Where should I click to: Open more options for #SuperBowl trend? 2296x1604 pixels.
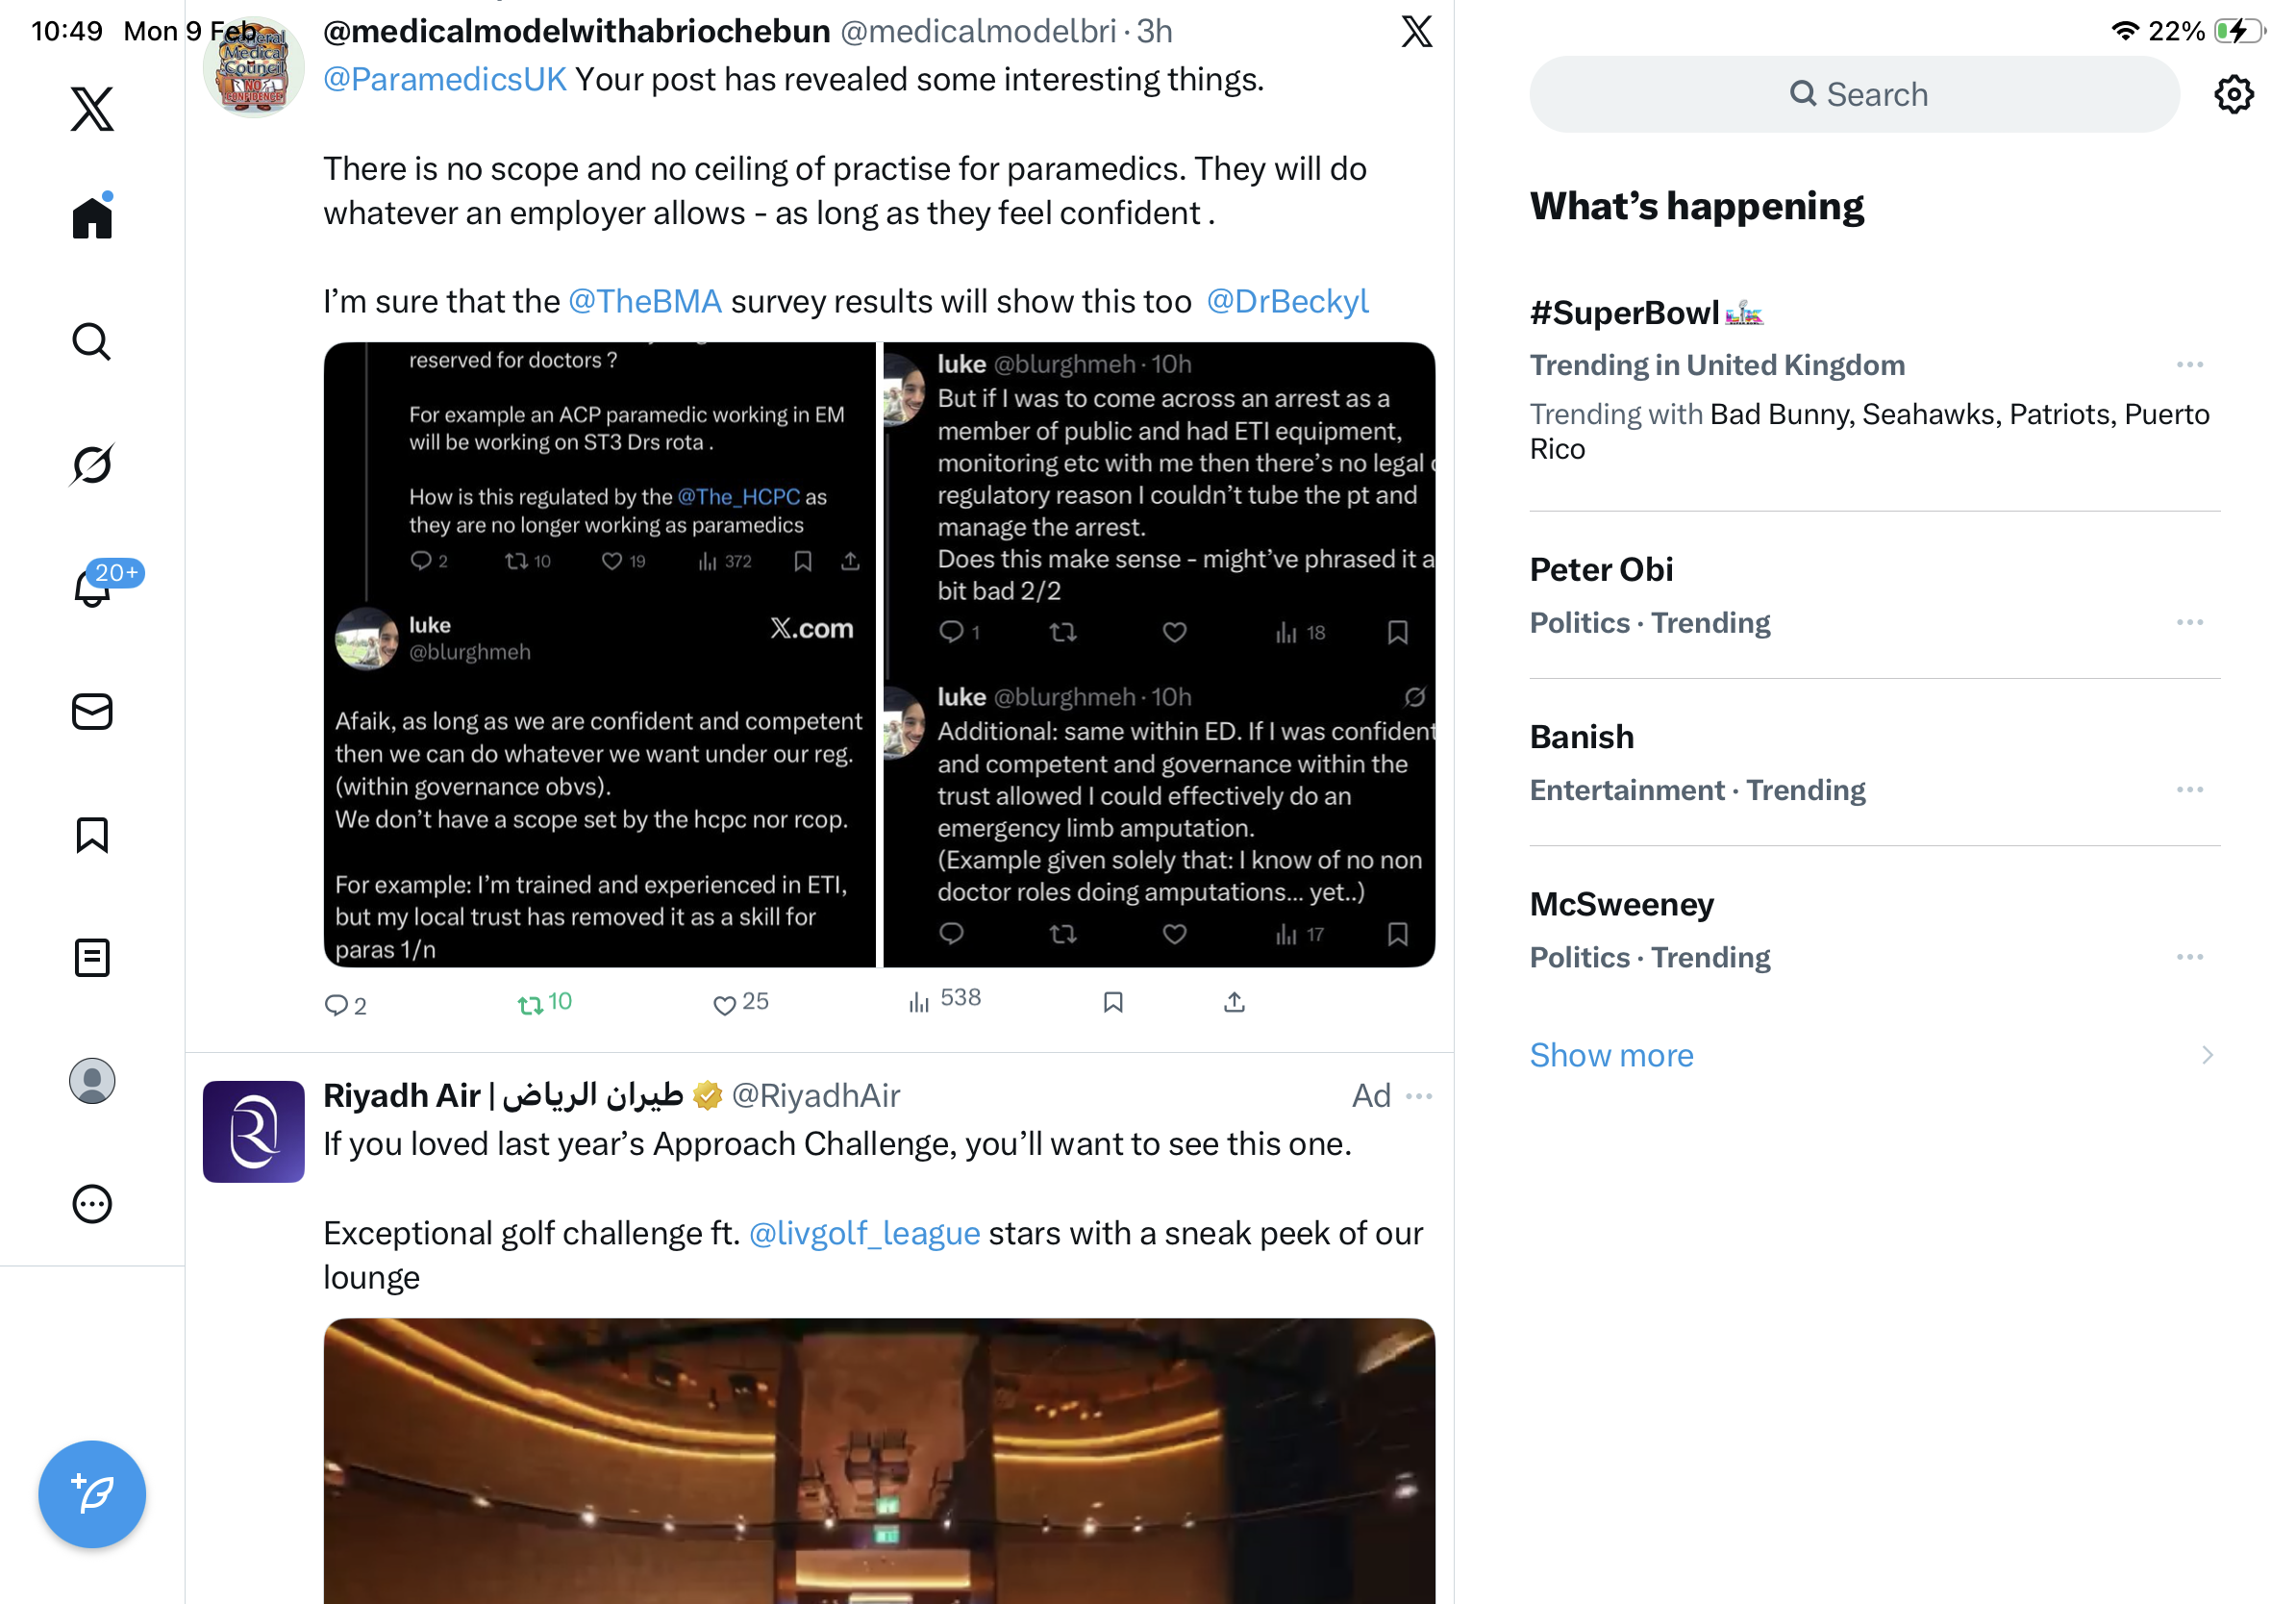(2189, 365)
